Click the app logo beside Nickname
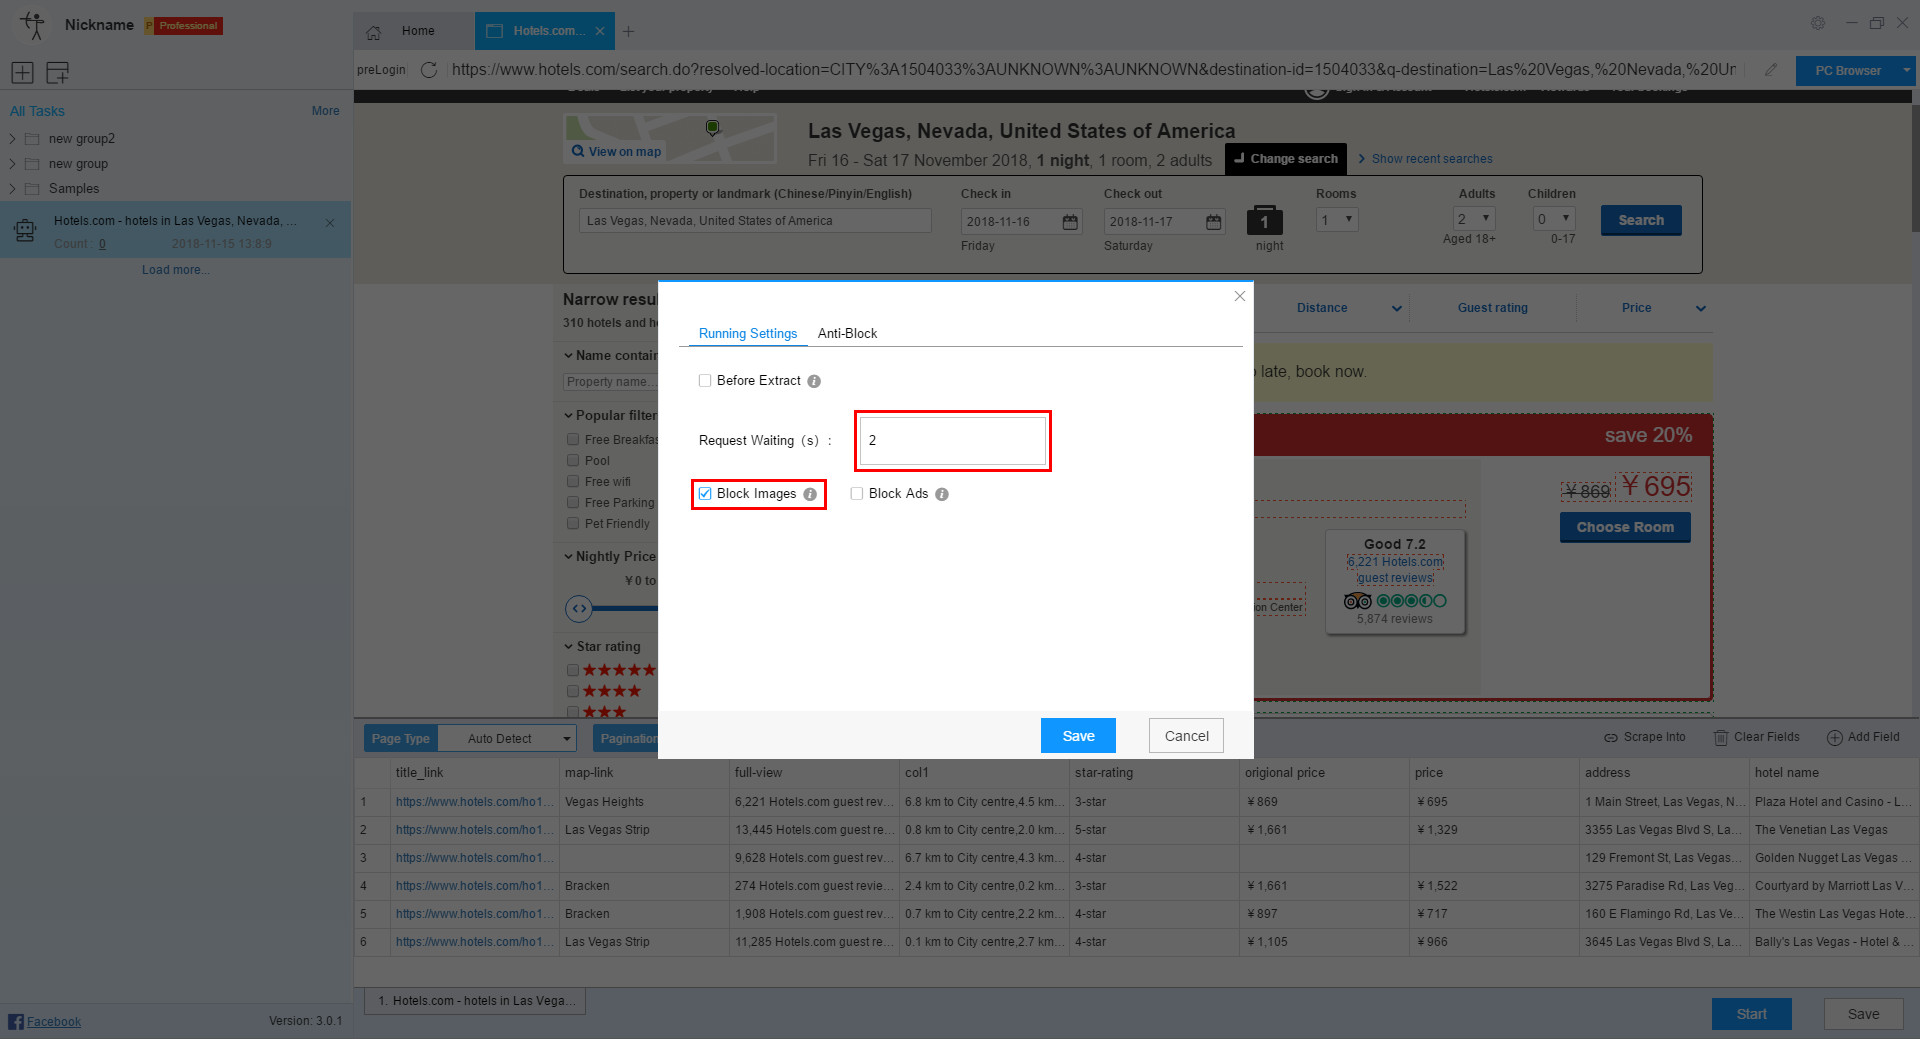 [x=33, y=25]
